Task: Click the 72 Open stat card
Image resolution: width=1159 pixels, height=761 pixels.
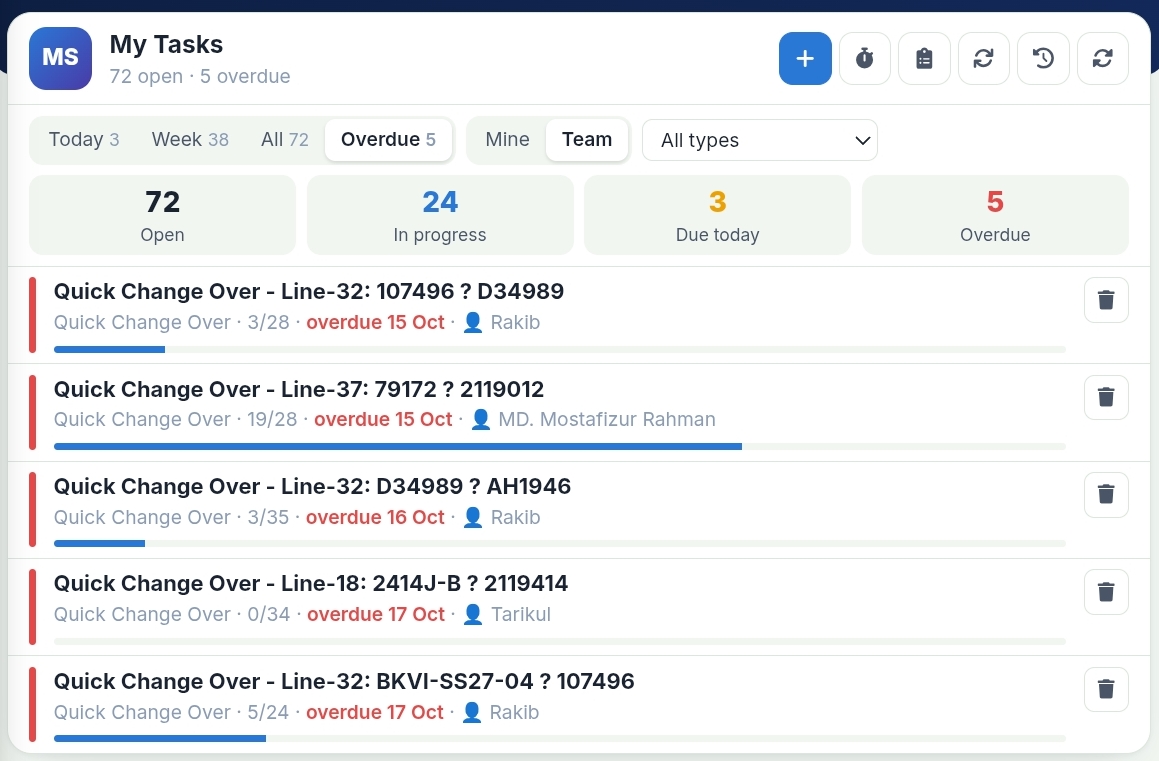Action: click(163, 215)
